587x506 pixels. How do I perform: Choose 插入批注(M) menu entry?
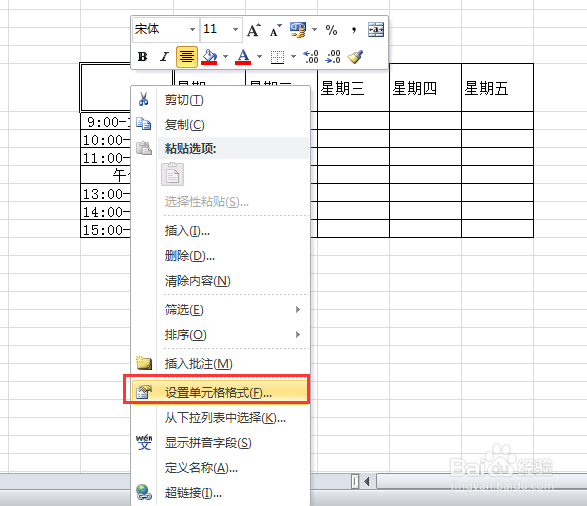point(220,364)
